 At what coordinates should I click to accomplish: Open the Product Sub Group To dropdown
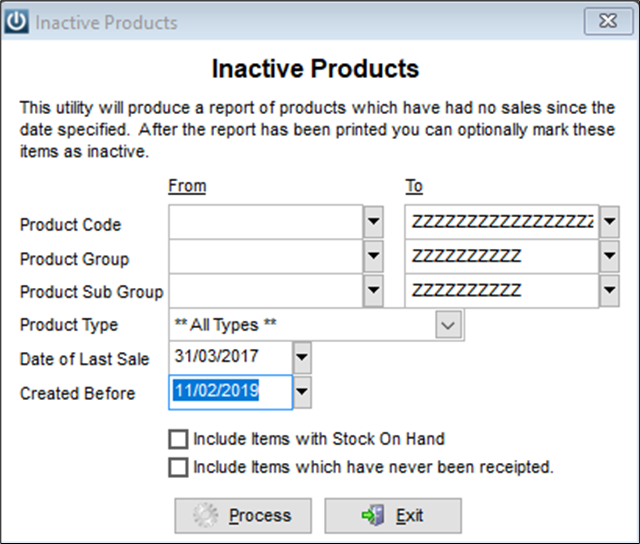coord(610,291)
